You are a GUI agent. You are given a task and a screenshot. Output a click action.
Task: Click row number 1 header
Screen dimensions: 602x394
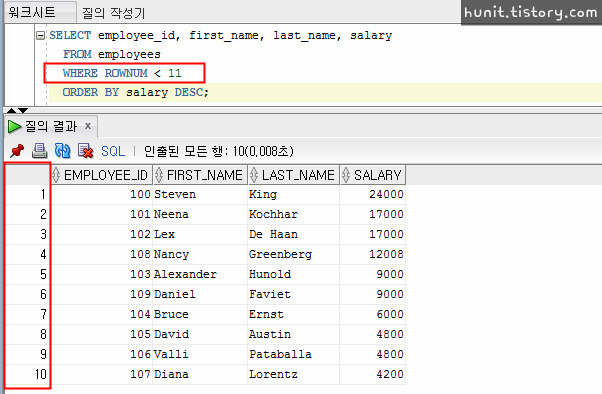tap(28, 194)
